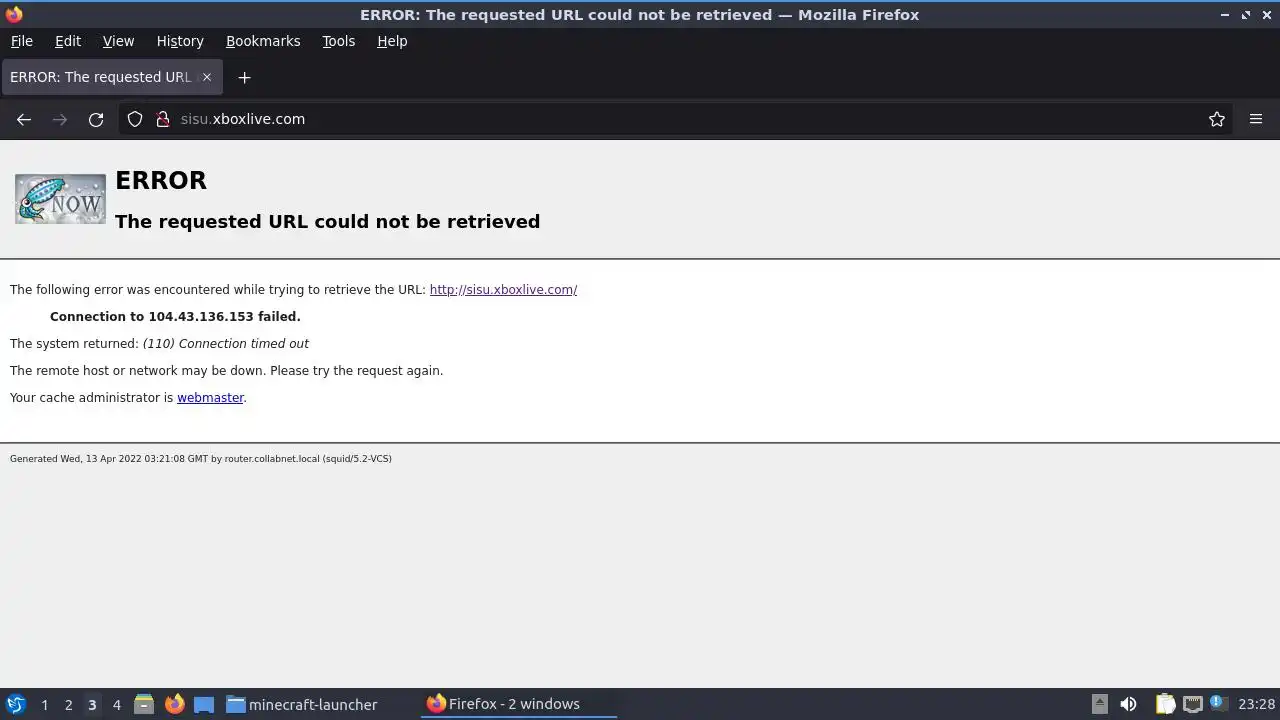
Task: Minimize the Firefox window
Action: pyautogui.click(x=1225, y=15)
